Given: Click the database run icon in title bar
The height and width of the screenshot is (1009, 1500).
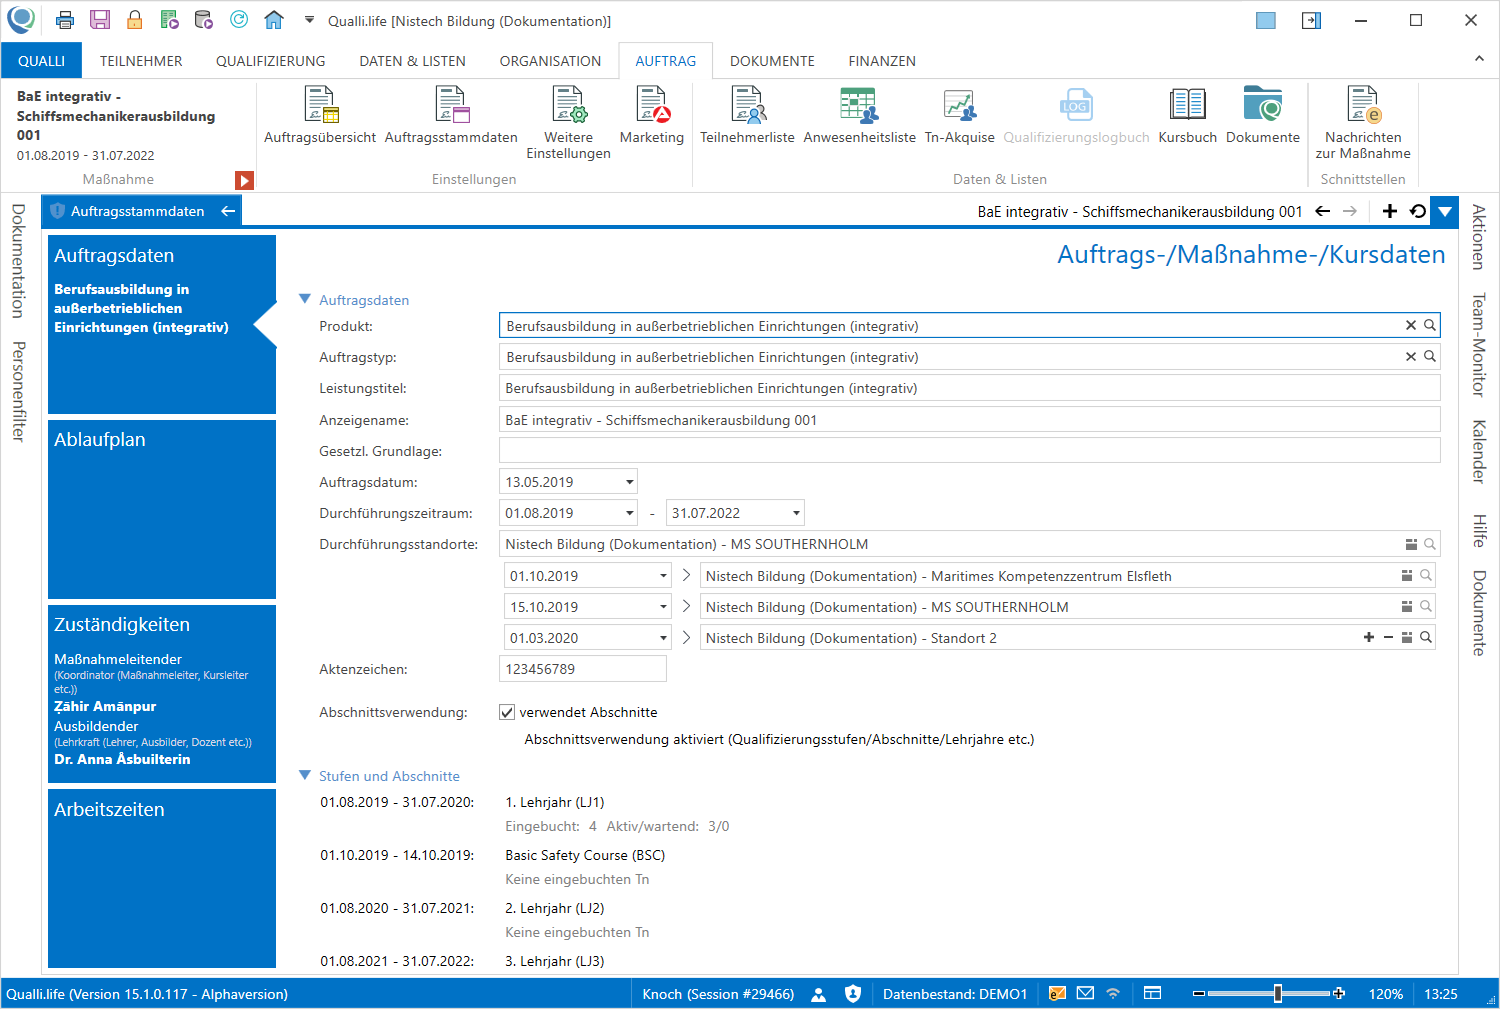Looking at the screenshot, I should [204, 20].
